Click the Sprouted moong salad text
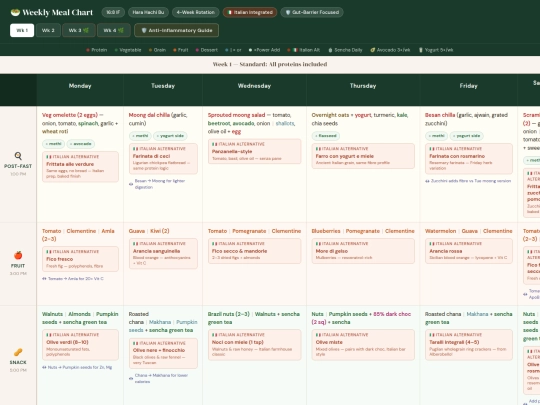Screen dimensions: 540x405 237,115
